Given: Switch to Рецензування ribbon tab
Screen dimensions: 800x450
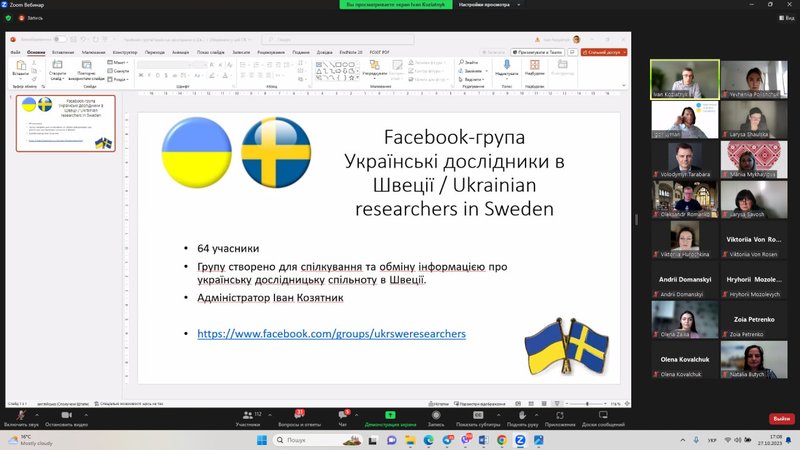Looking at the screenshot, I should (x=271, y=52).
